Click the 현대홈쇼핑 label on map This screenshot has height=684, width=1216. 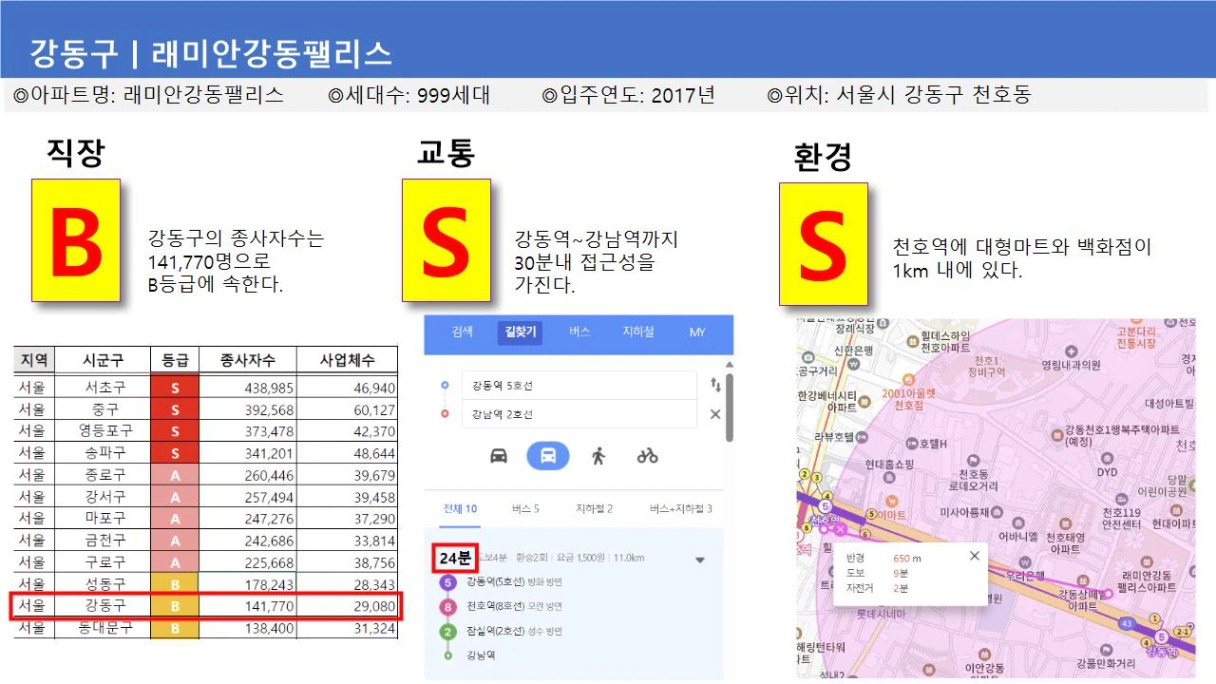point(890,465)
